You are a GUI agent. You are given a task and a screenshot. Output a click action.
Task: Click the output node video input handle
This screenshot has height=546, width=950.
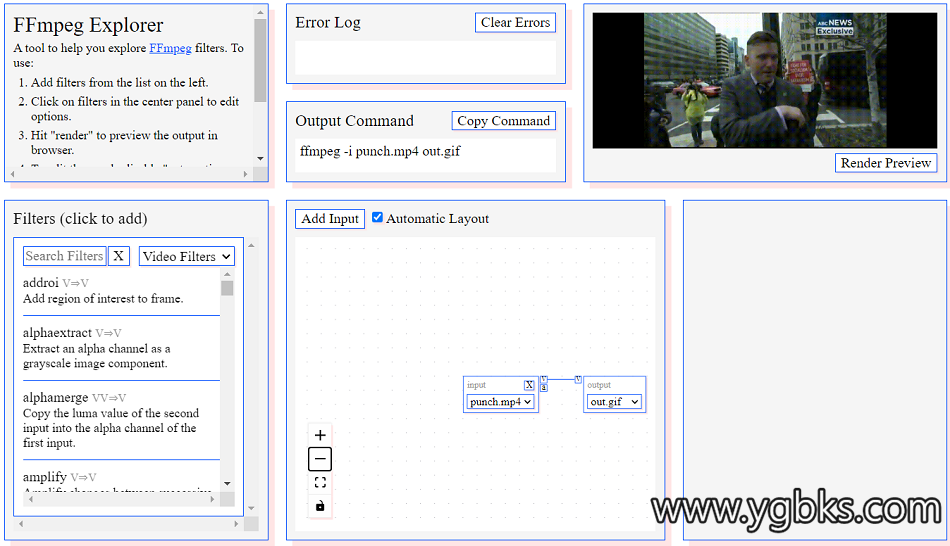pos(578,379)
